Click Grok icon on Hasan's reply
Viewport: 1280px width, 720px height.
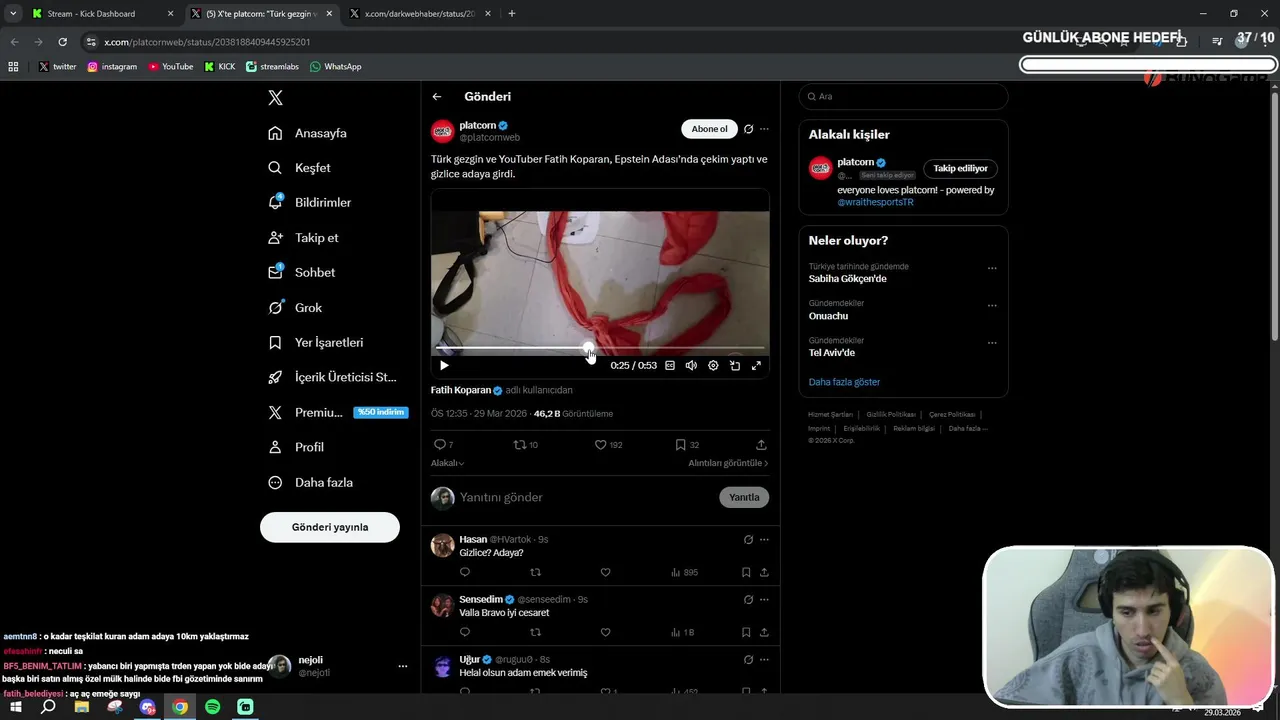click(x=748, y=540)
